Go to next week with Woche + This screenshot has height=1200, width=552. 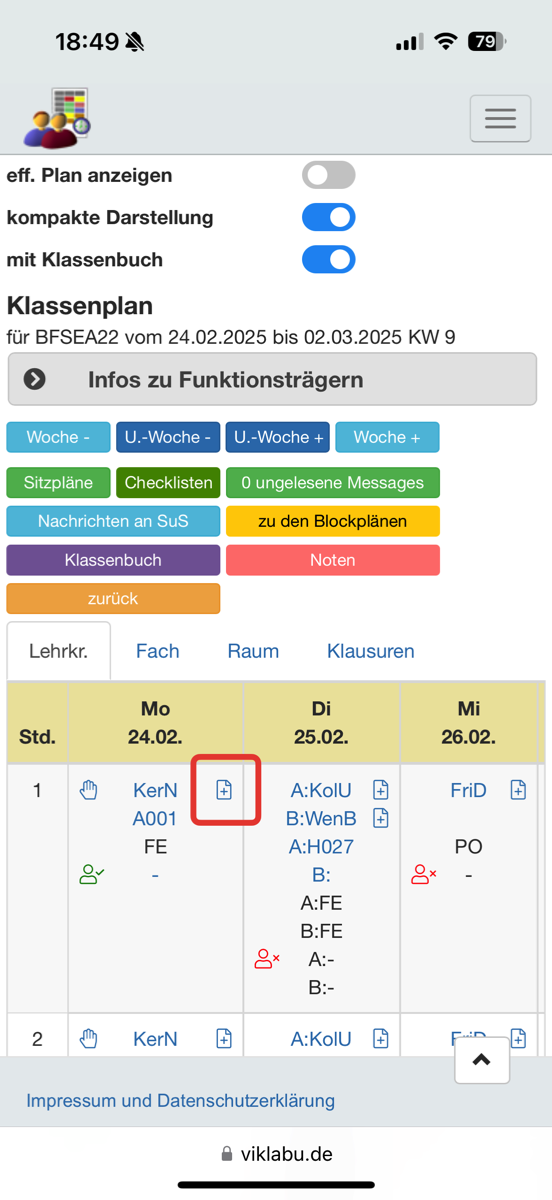click(x=387, y=437)
